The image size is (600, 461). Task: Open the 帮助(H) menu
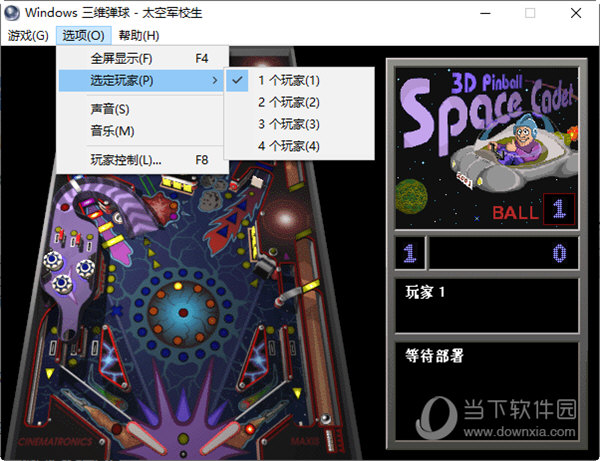pos(139,36)
